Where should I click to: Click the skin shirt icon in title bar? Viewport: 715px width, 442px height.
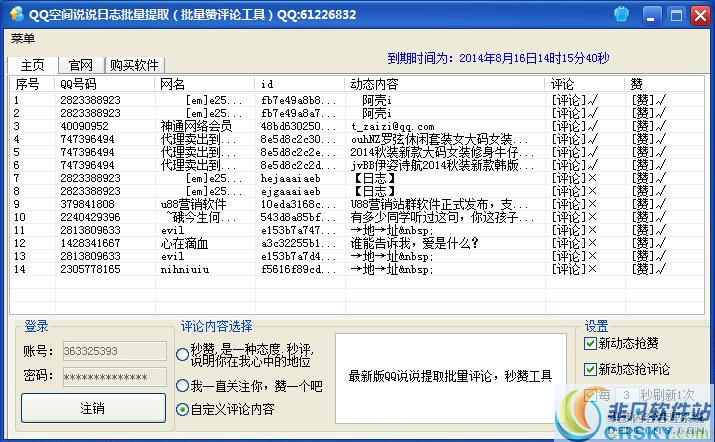coord(621,14)
